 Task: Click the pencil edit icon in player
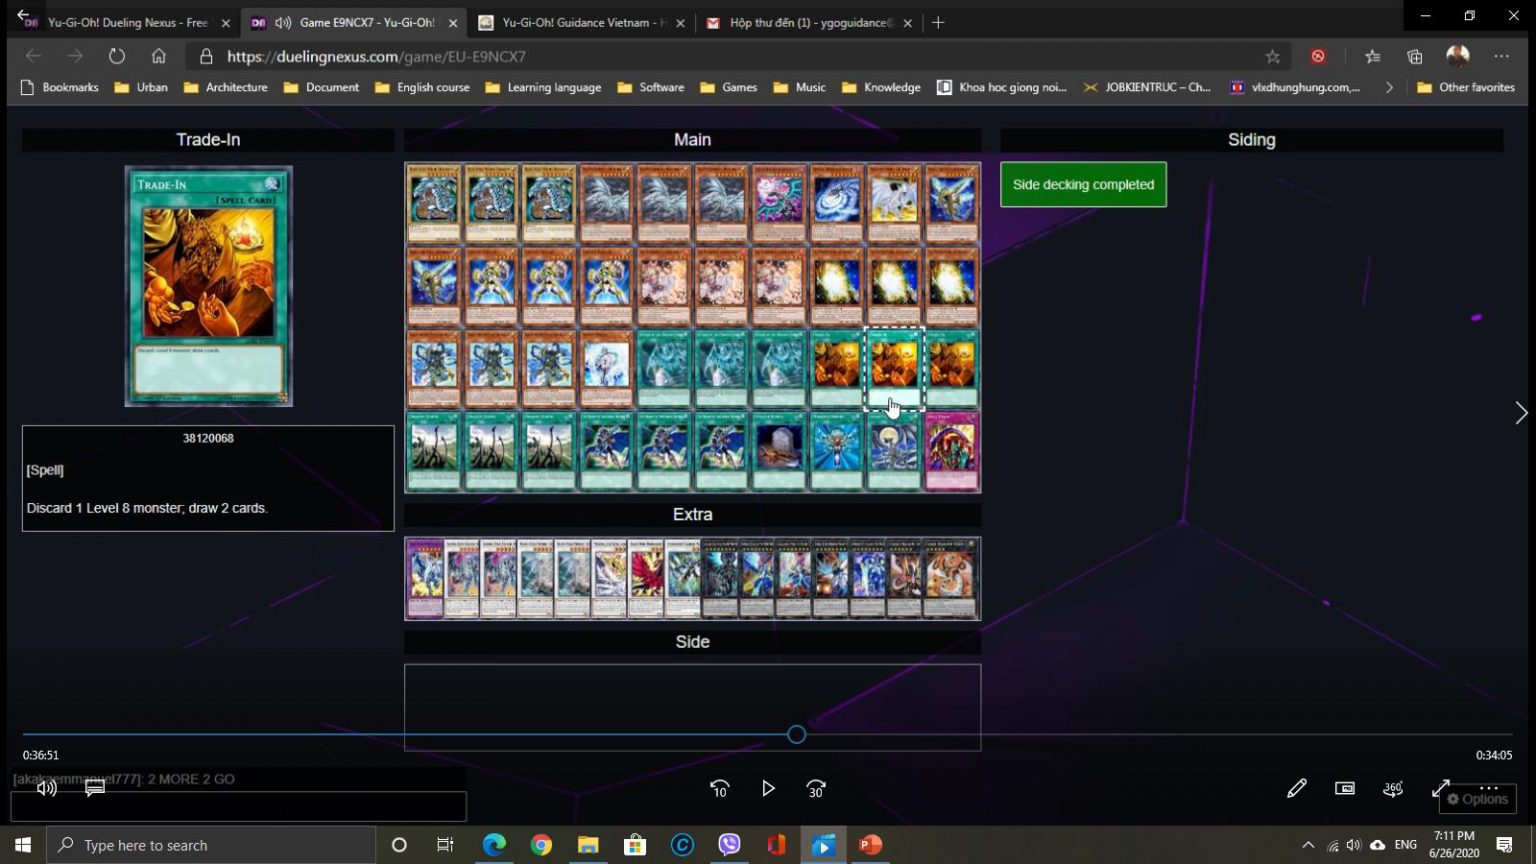click(1297, 789)
